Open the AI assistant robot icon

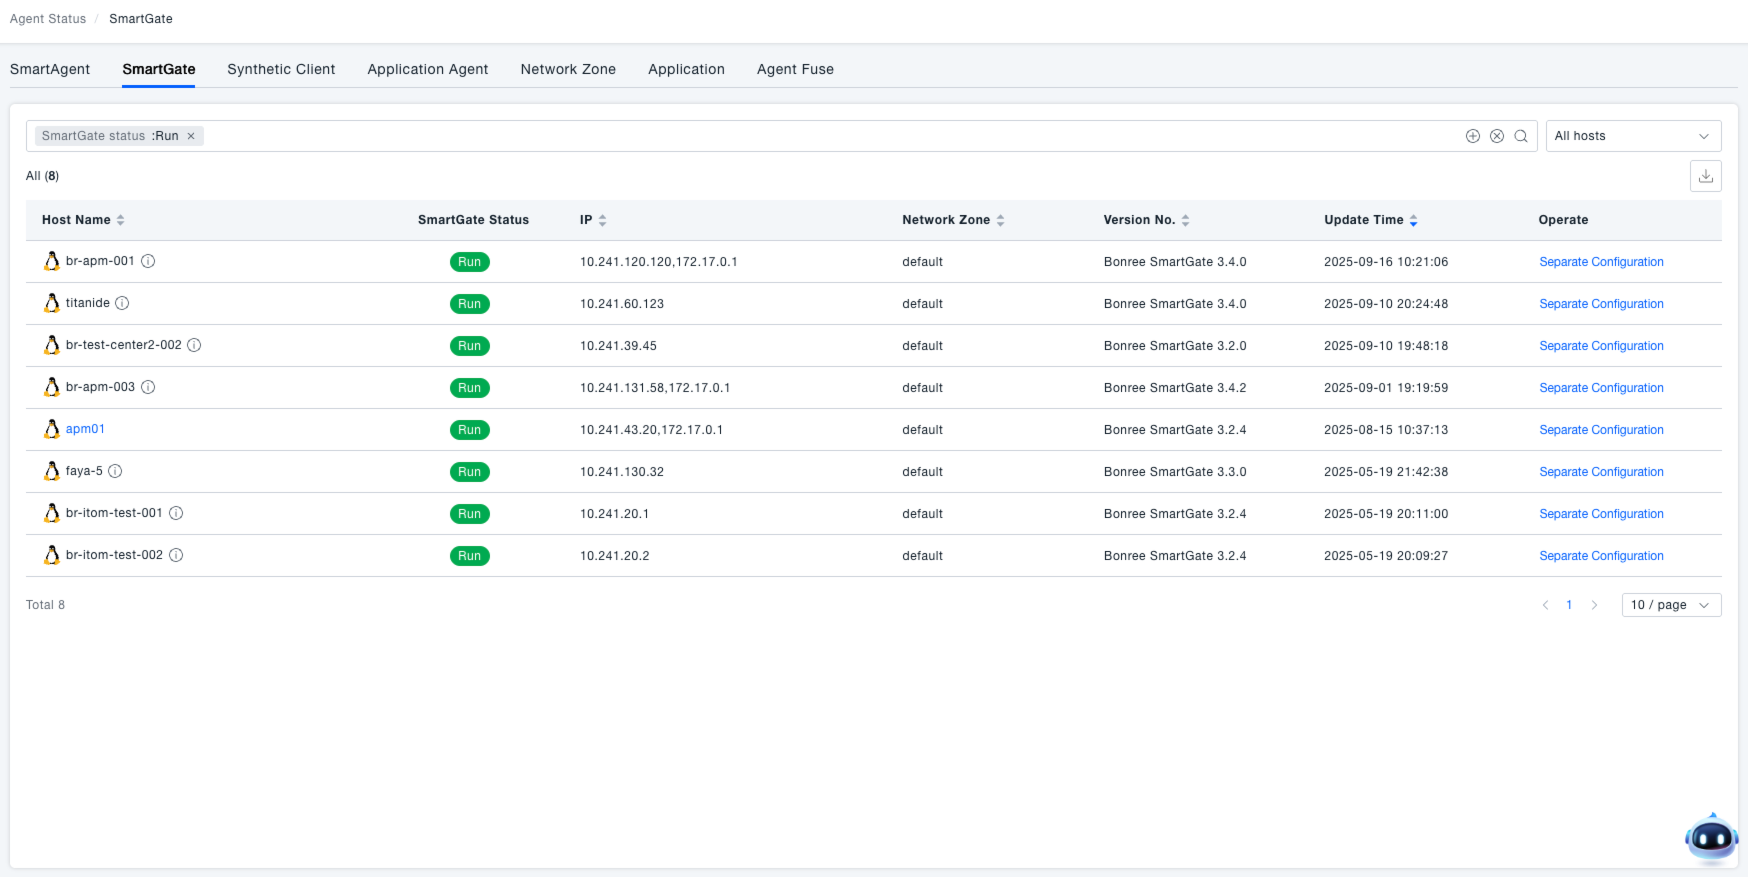click(x=1711, y=838)
